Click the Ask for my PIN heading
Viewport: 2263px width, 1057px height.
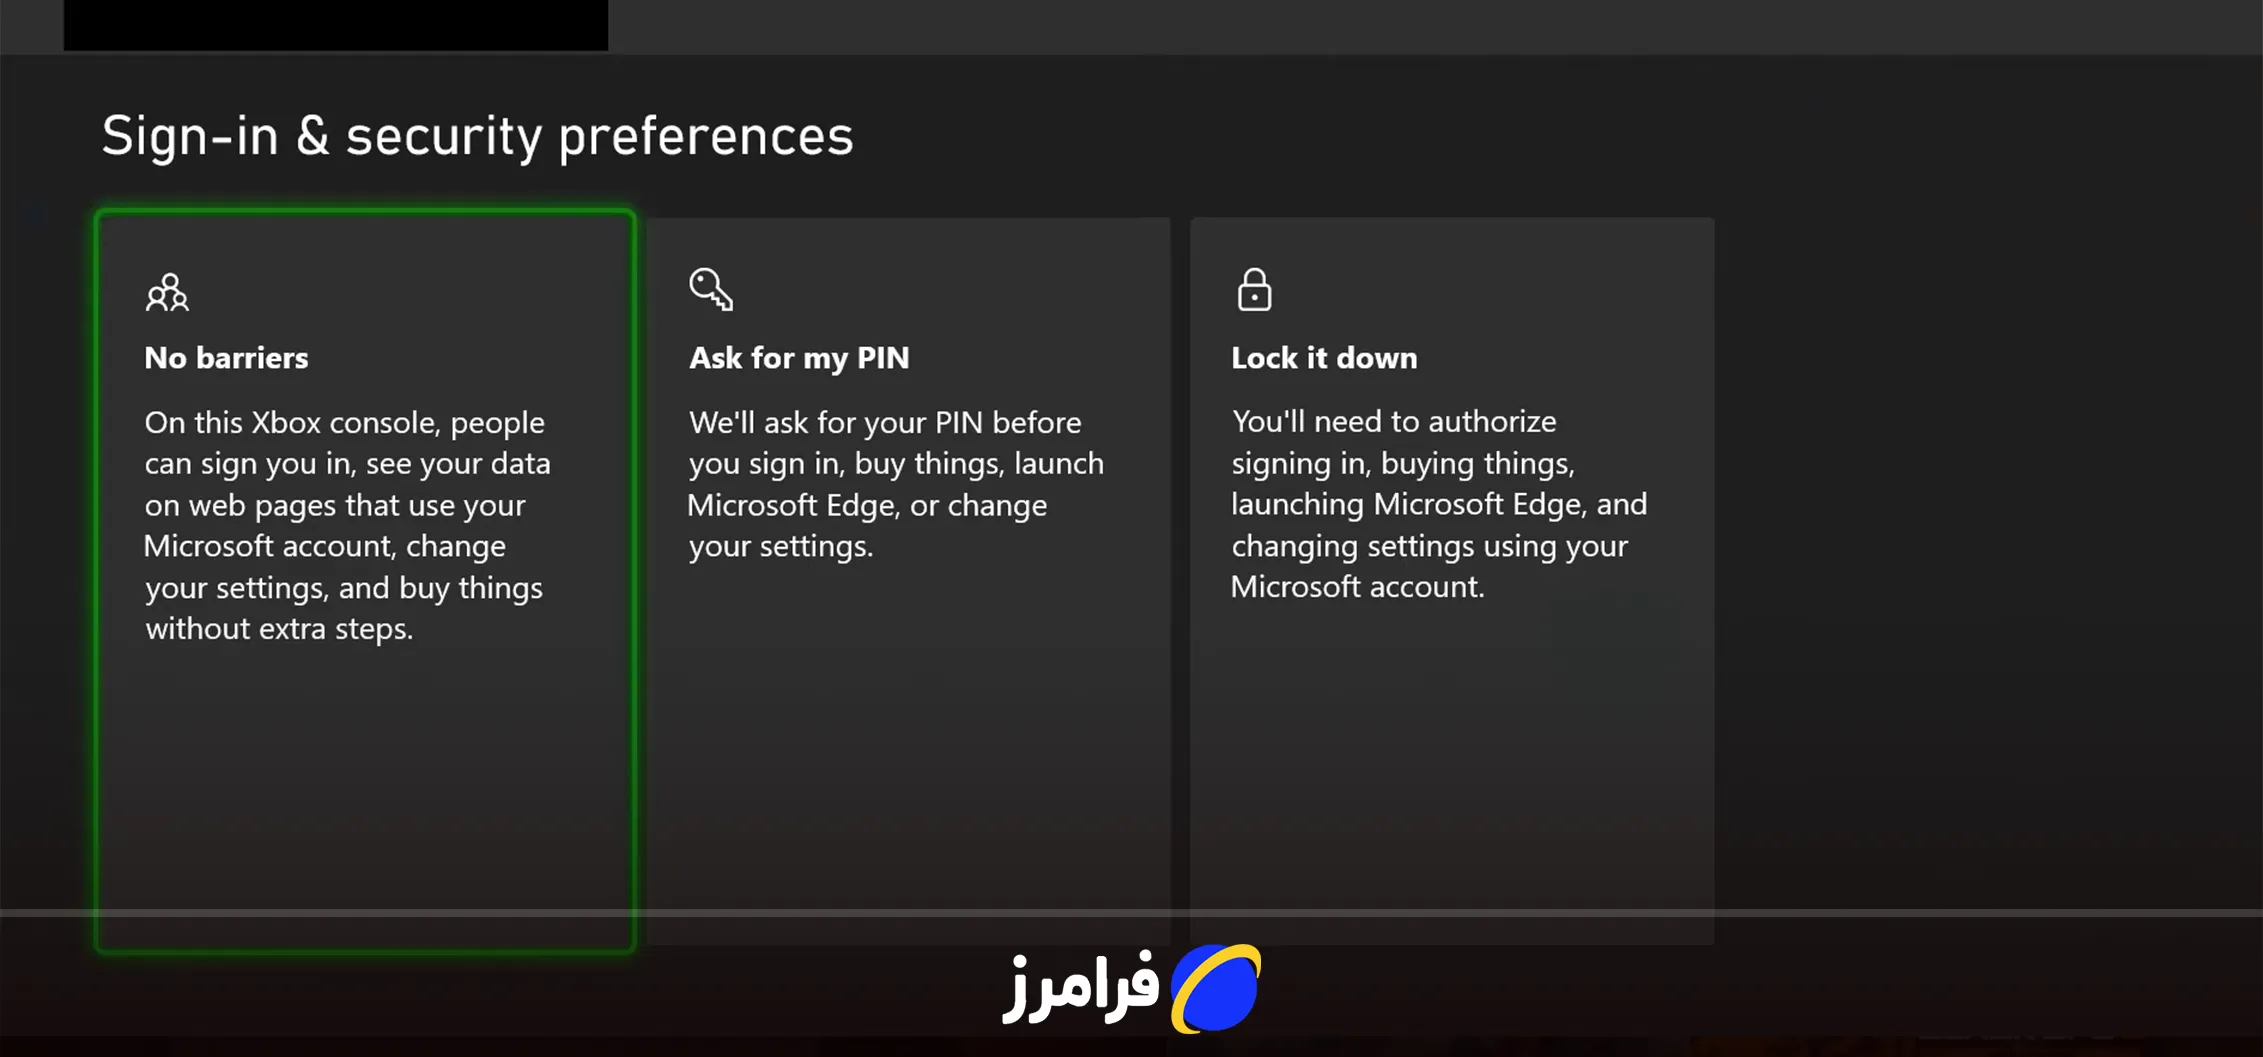coord(798,358)
